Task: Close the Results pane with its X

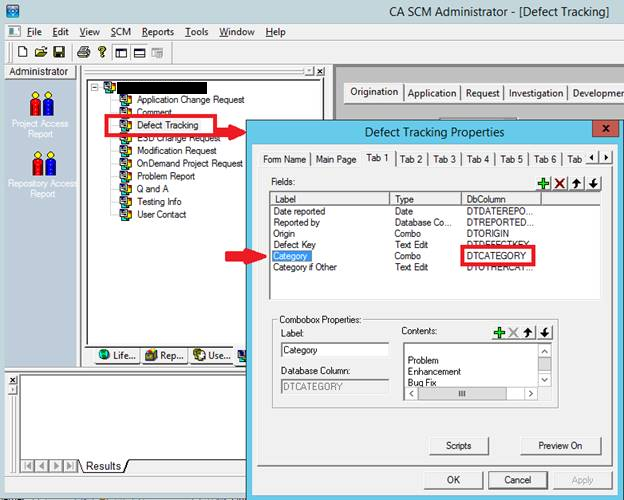Action: (x=13, y=380)
